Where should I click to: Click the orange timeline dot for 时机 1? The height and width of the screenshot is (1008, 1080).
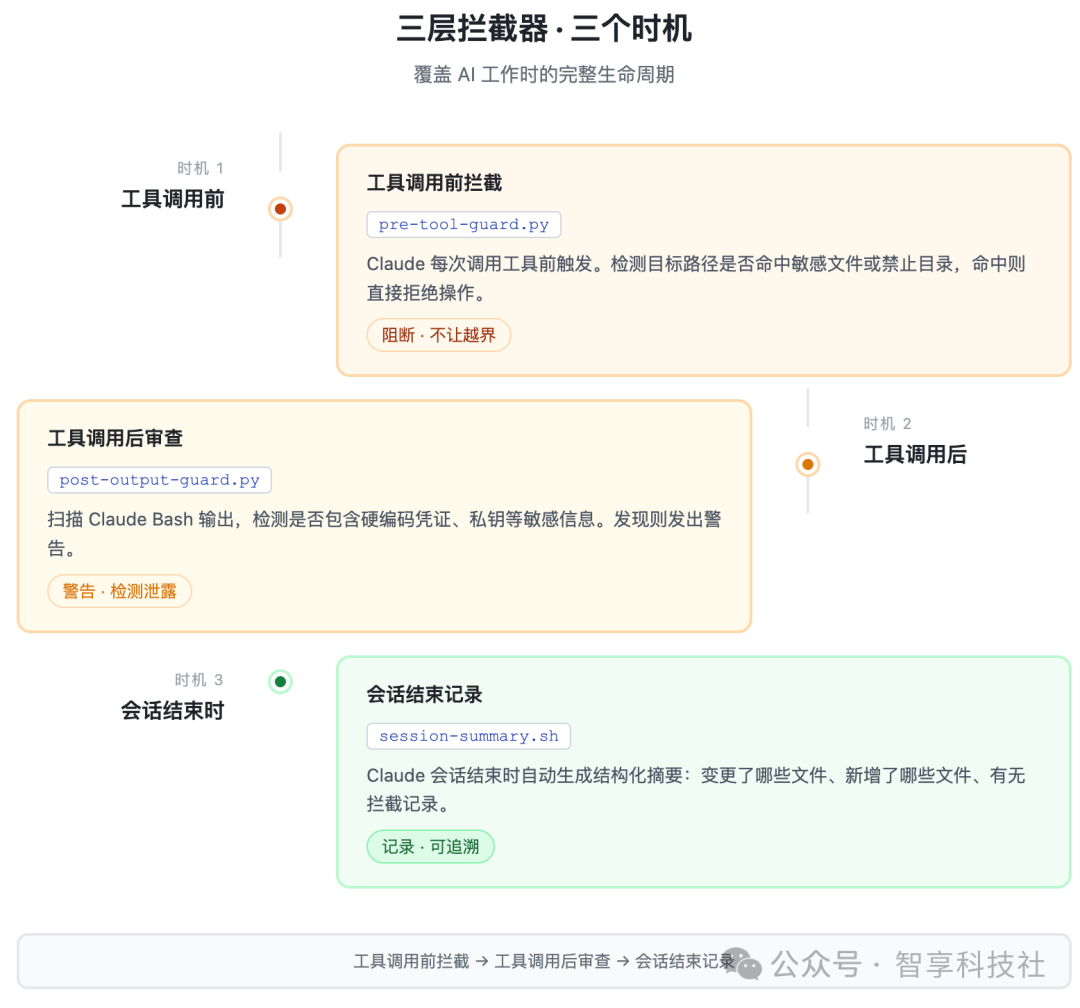coord(279,209)
